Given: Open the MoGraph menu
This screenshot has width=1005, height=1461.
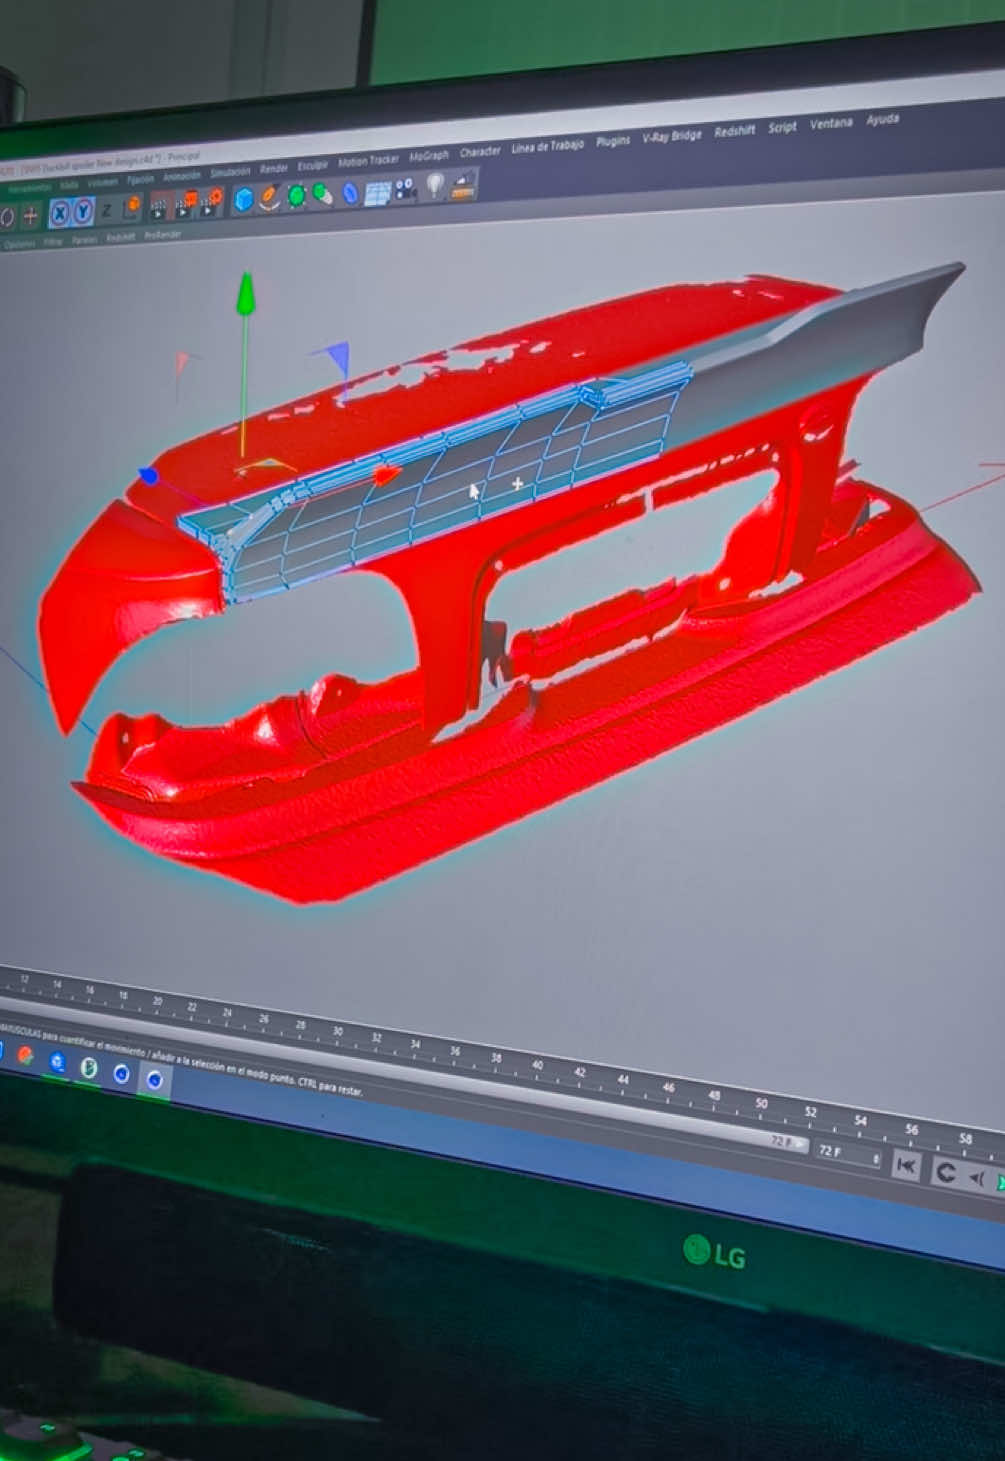Looking at the screenshot, I should point(429,156).
